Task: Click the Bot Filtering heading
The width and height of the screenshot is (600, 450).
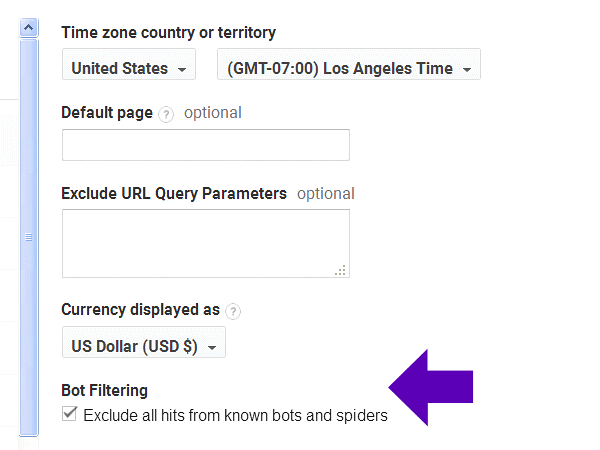Action: (x=104, y=390)
